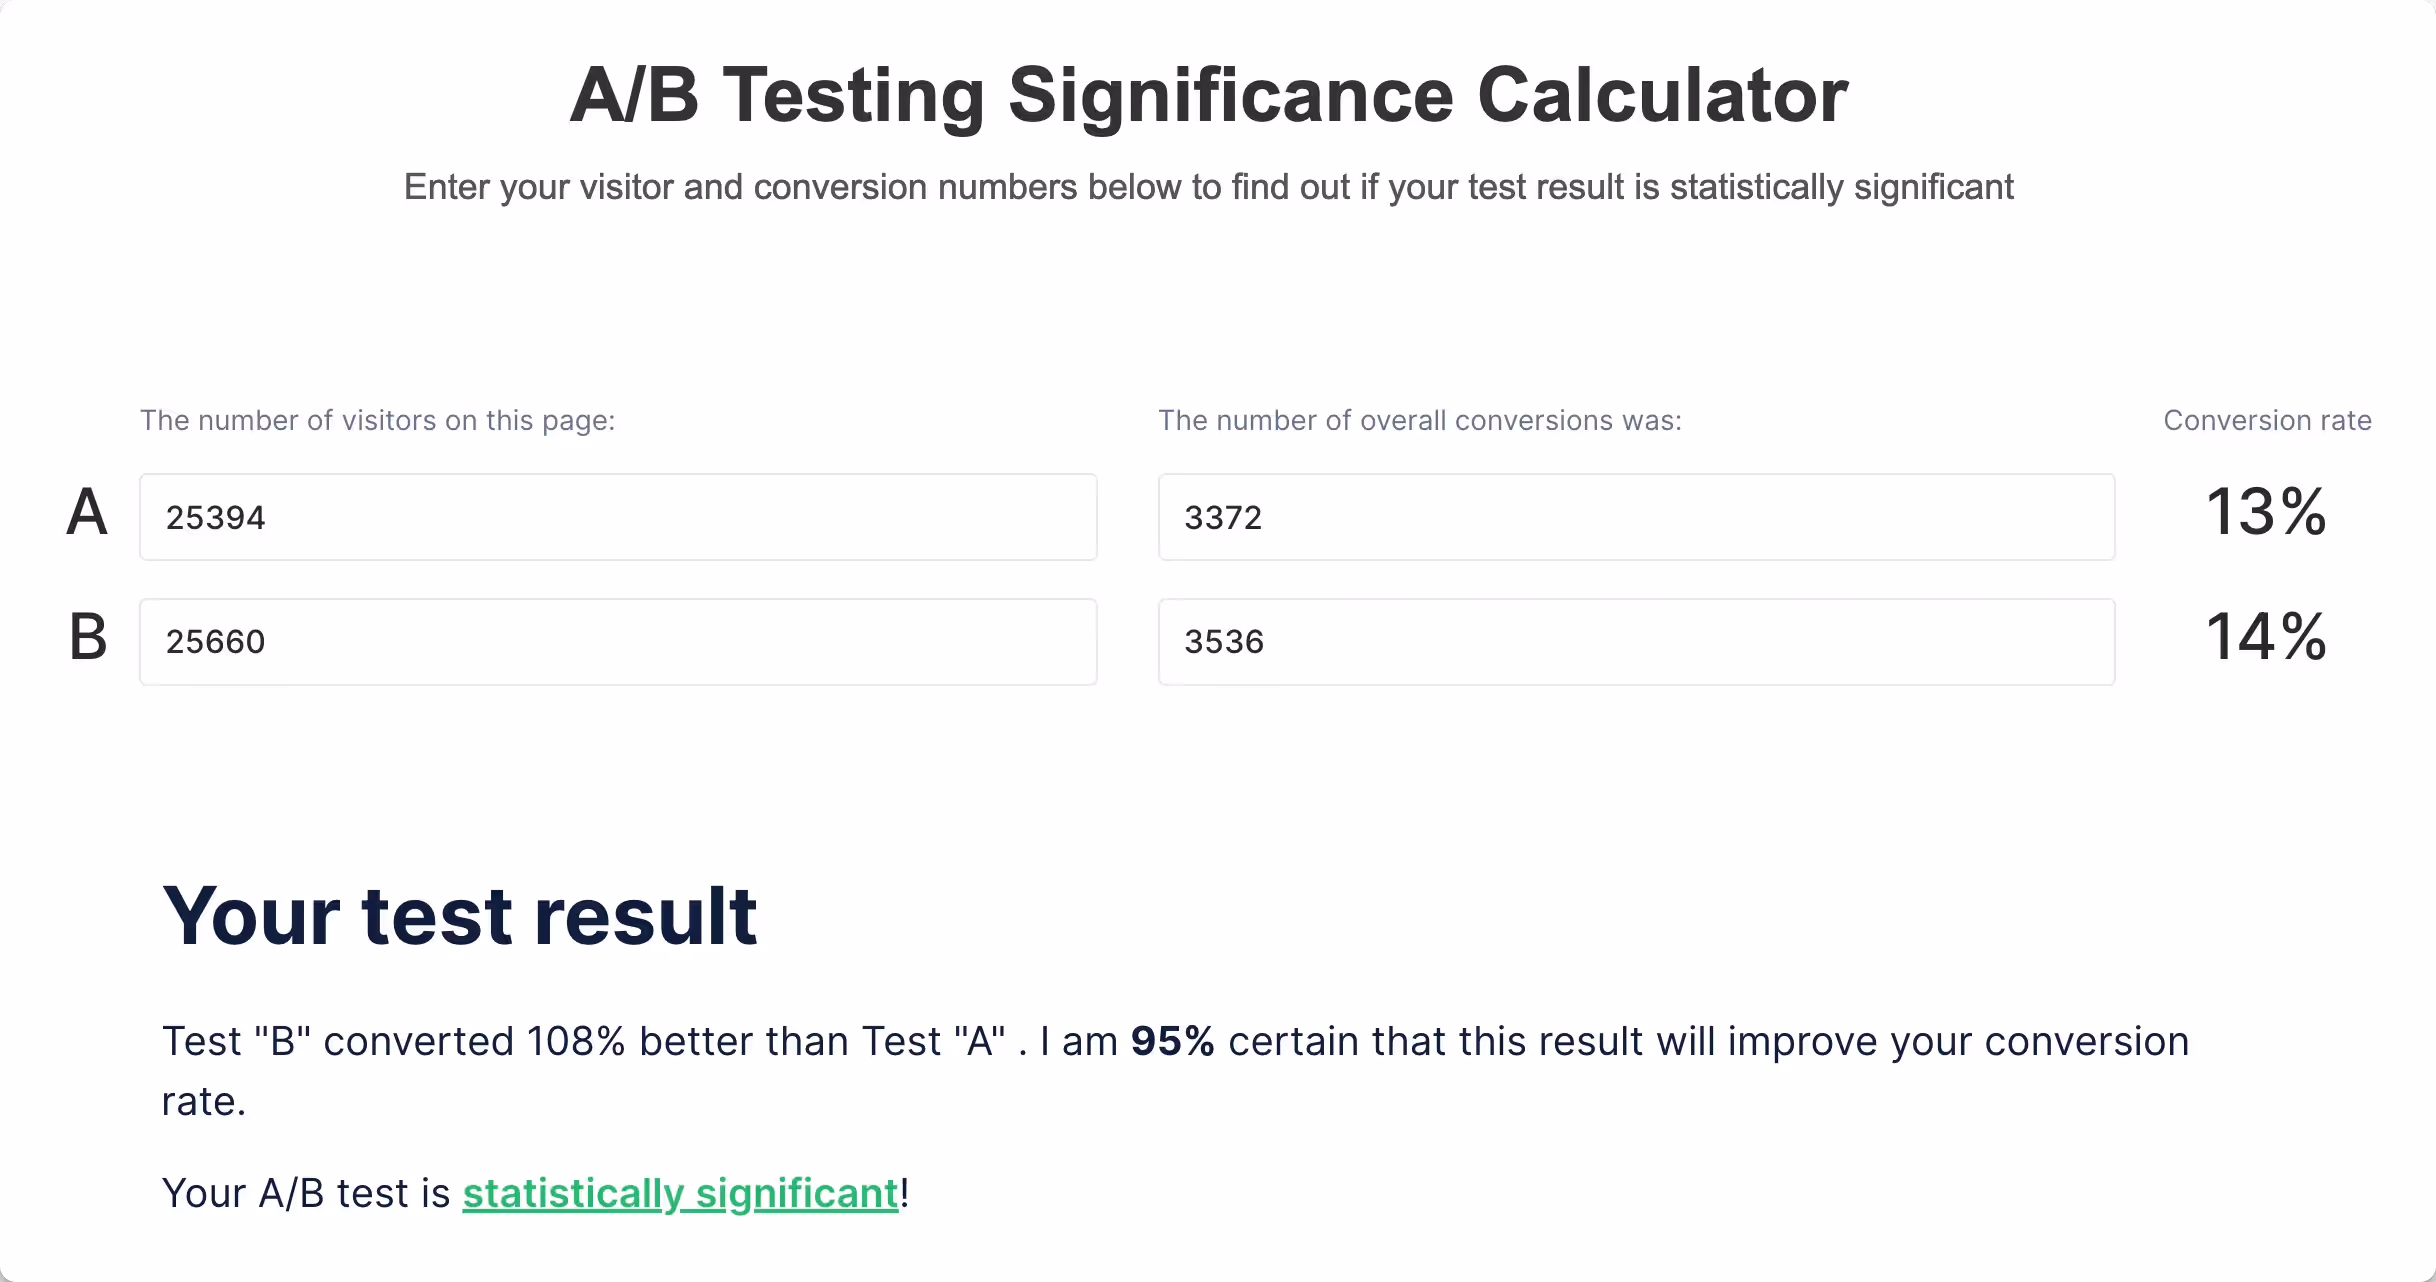Open the "statistically significant" link
Image resolution: width=2436 pixels, height=1282 pixels.
(x=680, y=1193)
